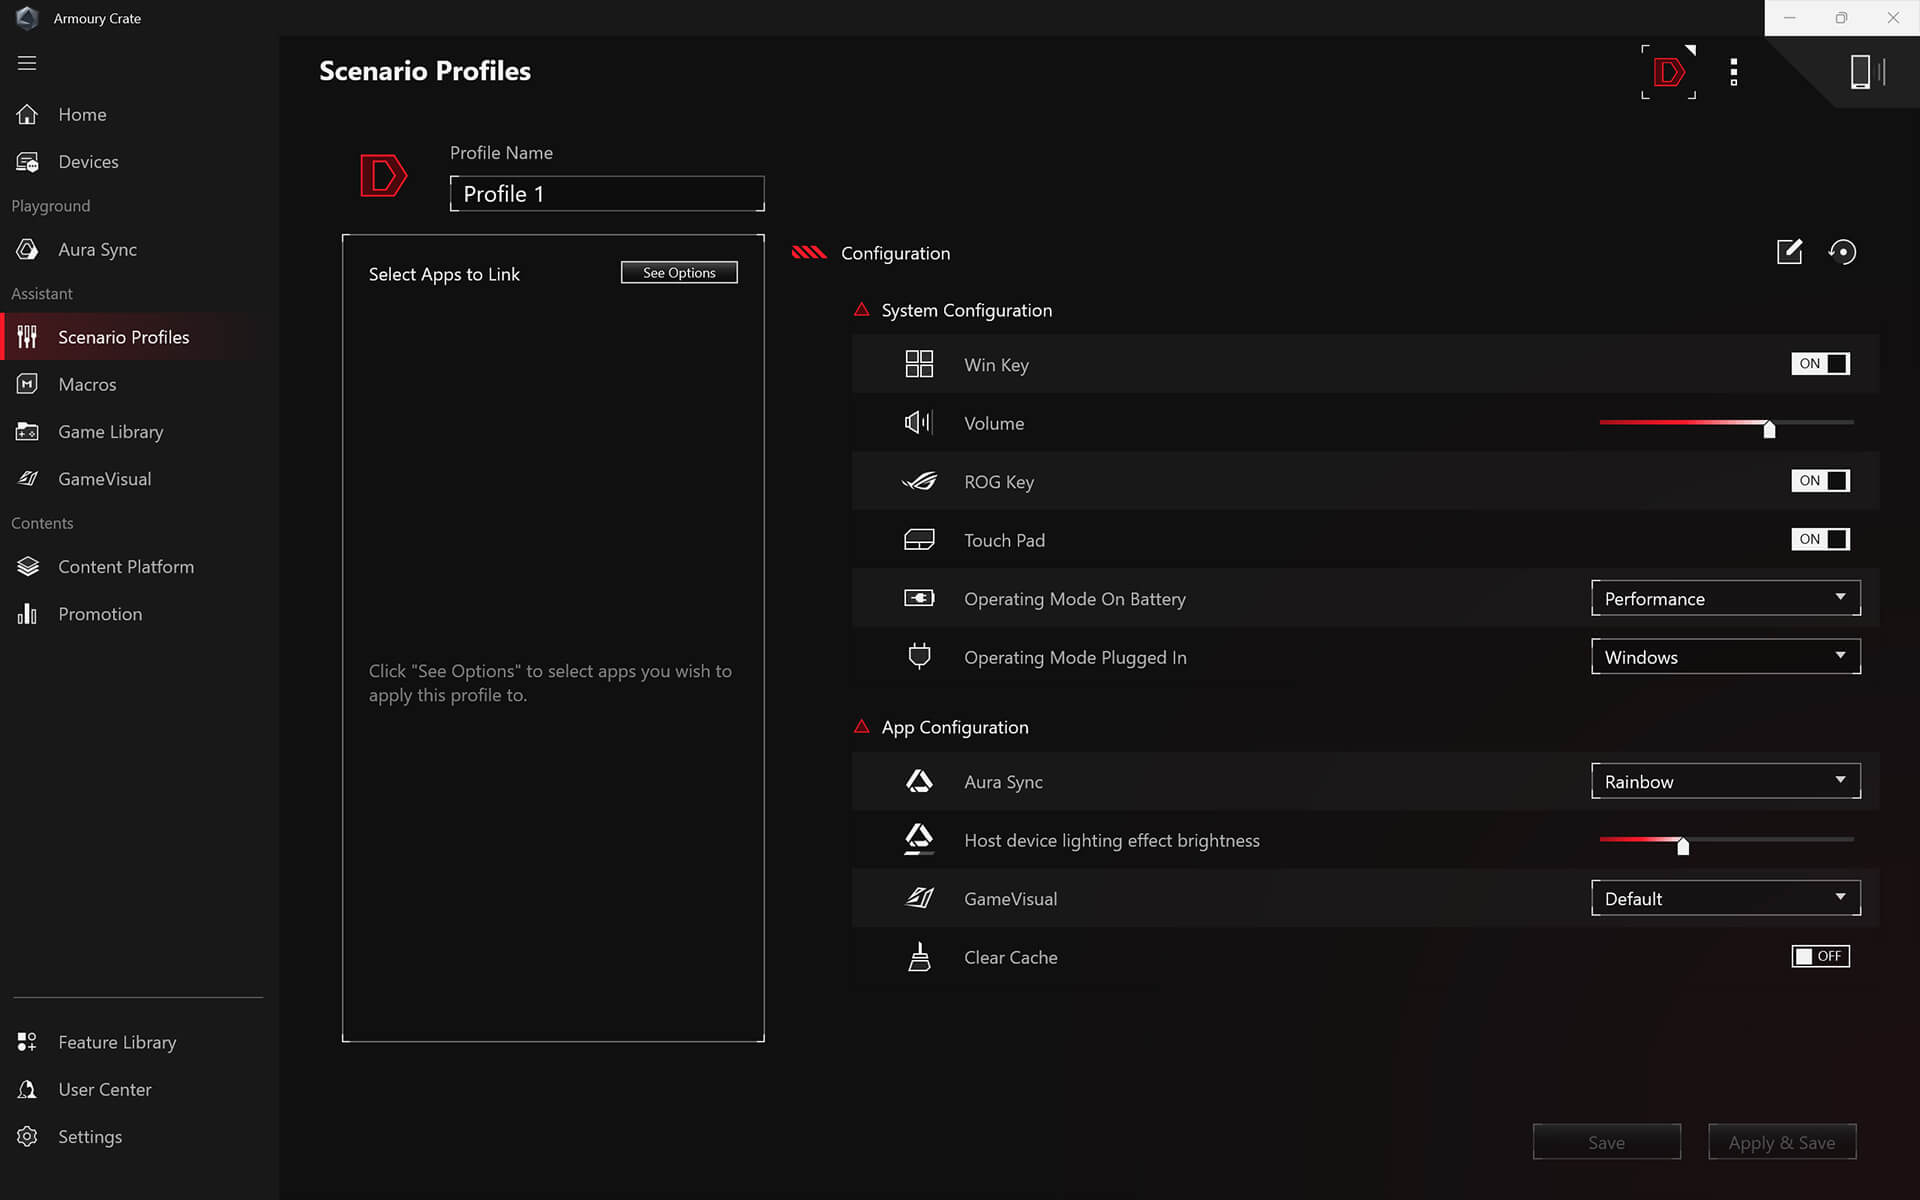
Task: Enable the Clear Cache switch
Action: (x=1820, y=956)
